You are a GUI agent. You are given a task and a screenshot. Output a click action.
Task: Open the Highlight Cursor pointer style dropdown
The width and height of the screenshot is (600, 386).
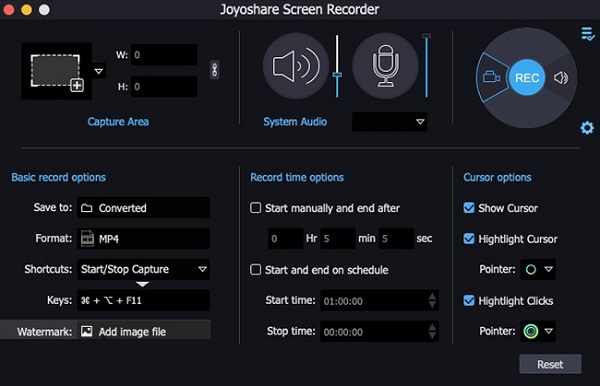538,269
